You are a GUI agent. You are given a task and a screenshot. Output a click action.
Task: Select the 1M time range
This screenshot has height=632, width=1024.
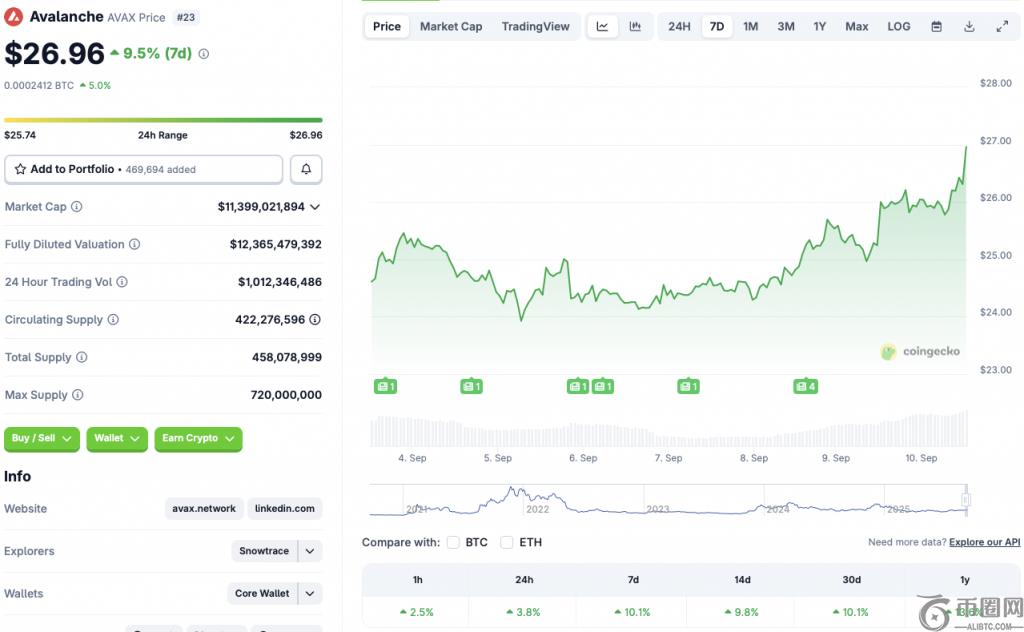point(750,27)
